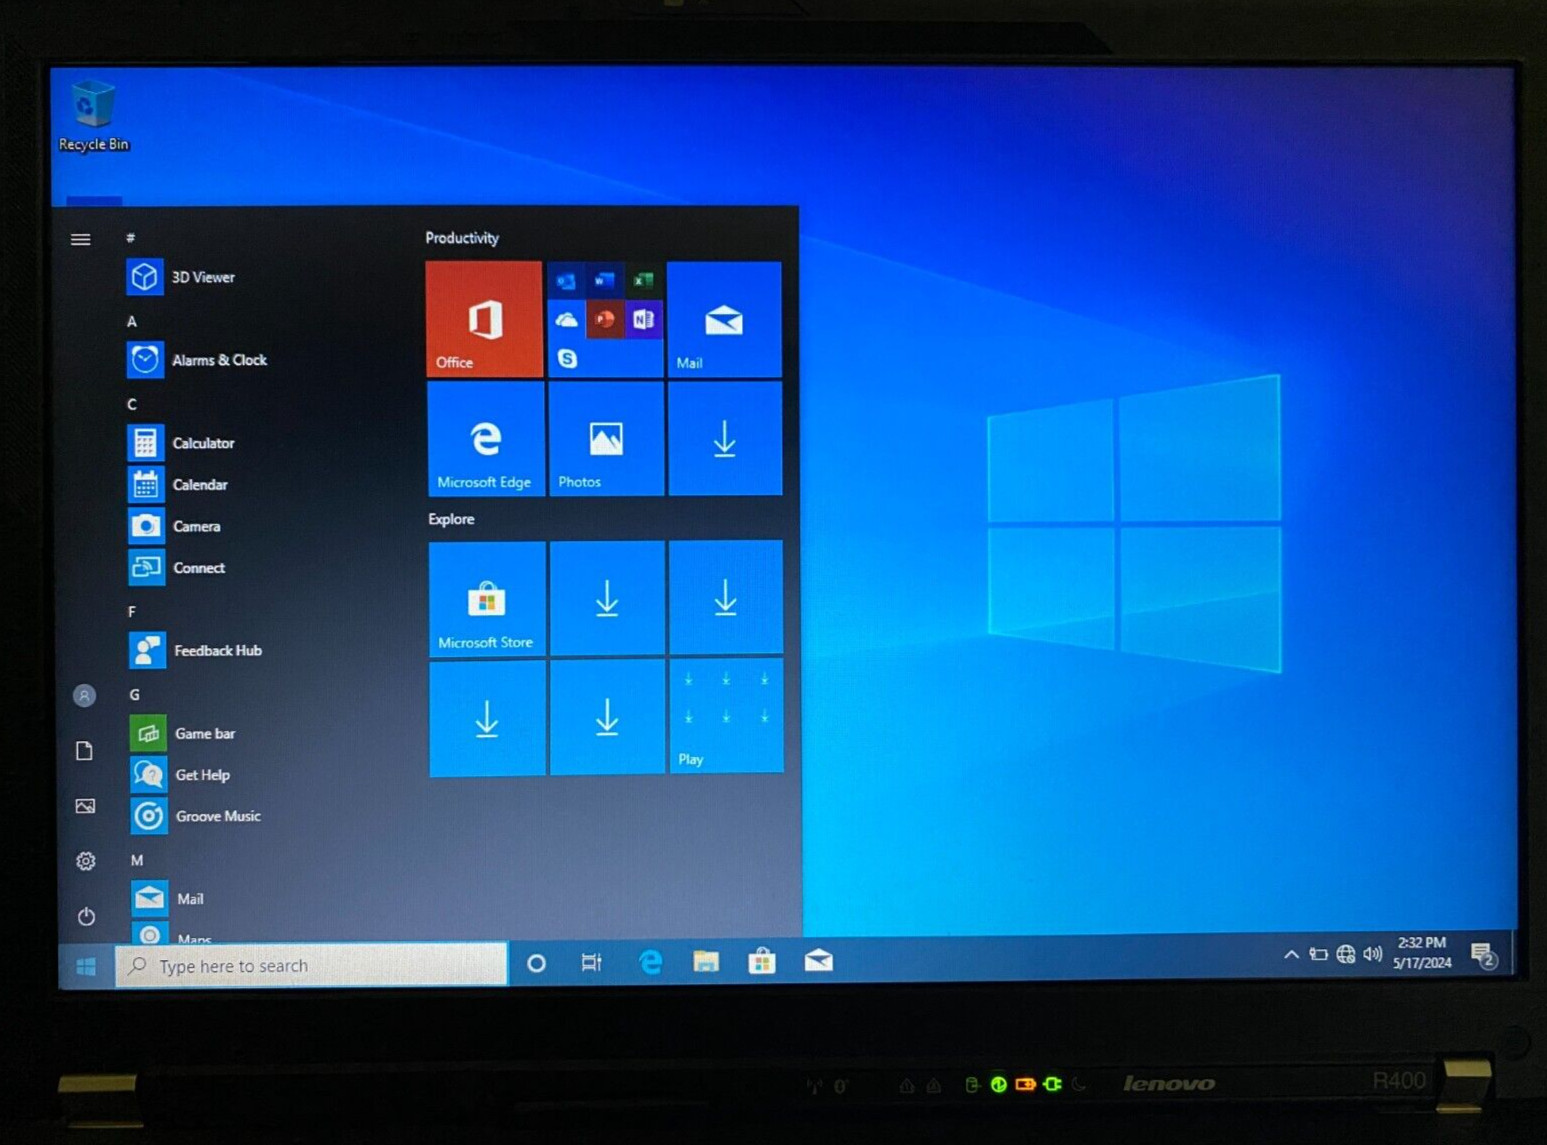The image size is (1547, 1145).
Task: Open Task View on the taskbar
Action: (x=592, y=962)
